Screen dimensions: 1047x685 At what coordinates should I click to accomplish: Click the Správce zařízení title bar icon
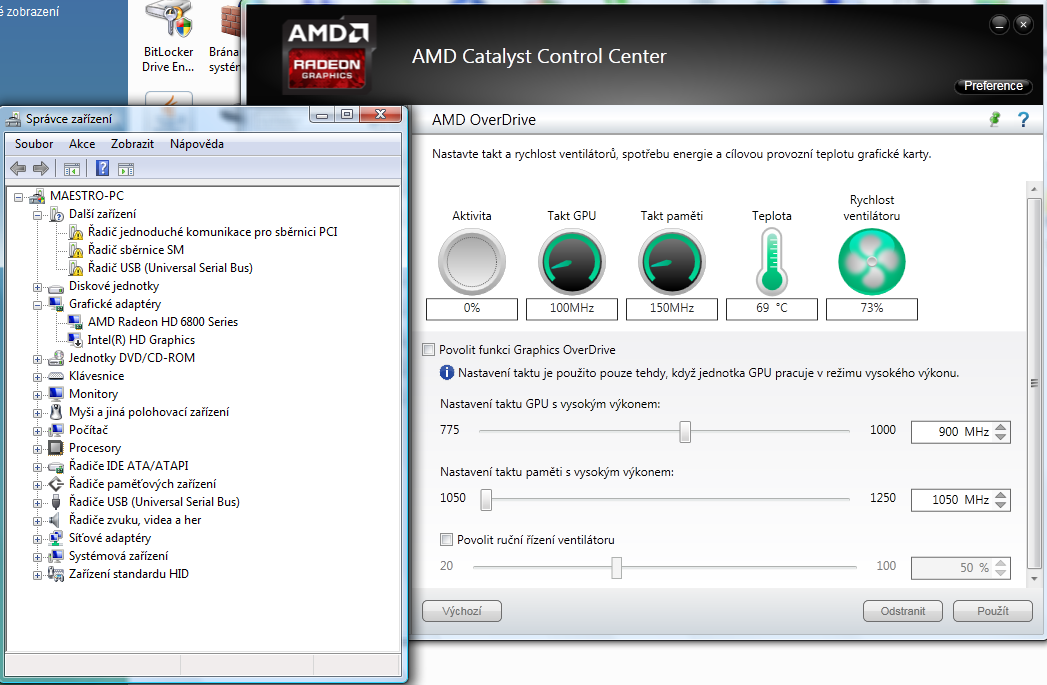point(13,120)
